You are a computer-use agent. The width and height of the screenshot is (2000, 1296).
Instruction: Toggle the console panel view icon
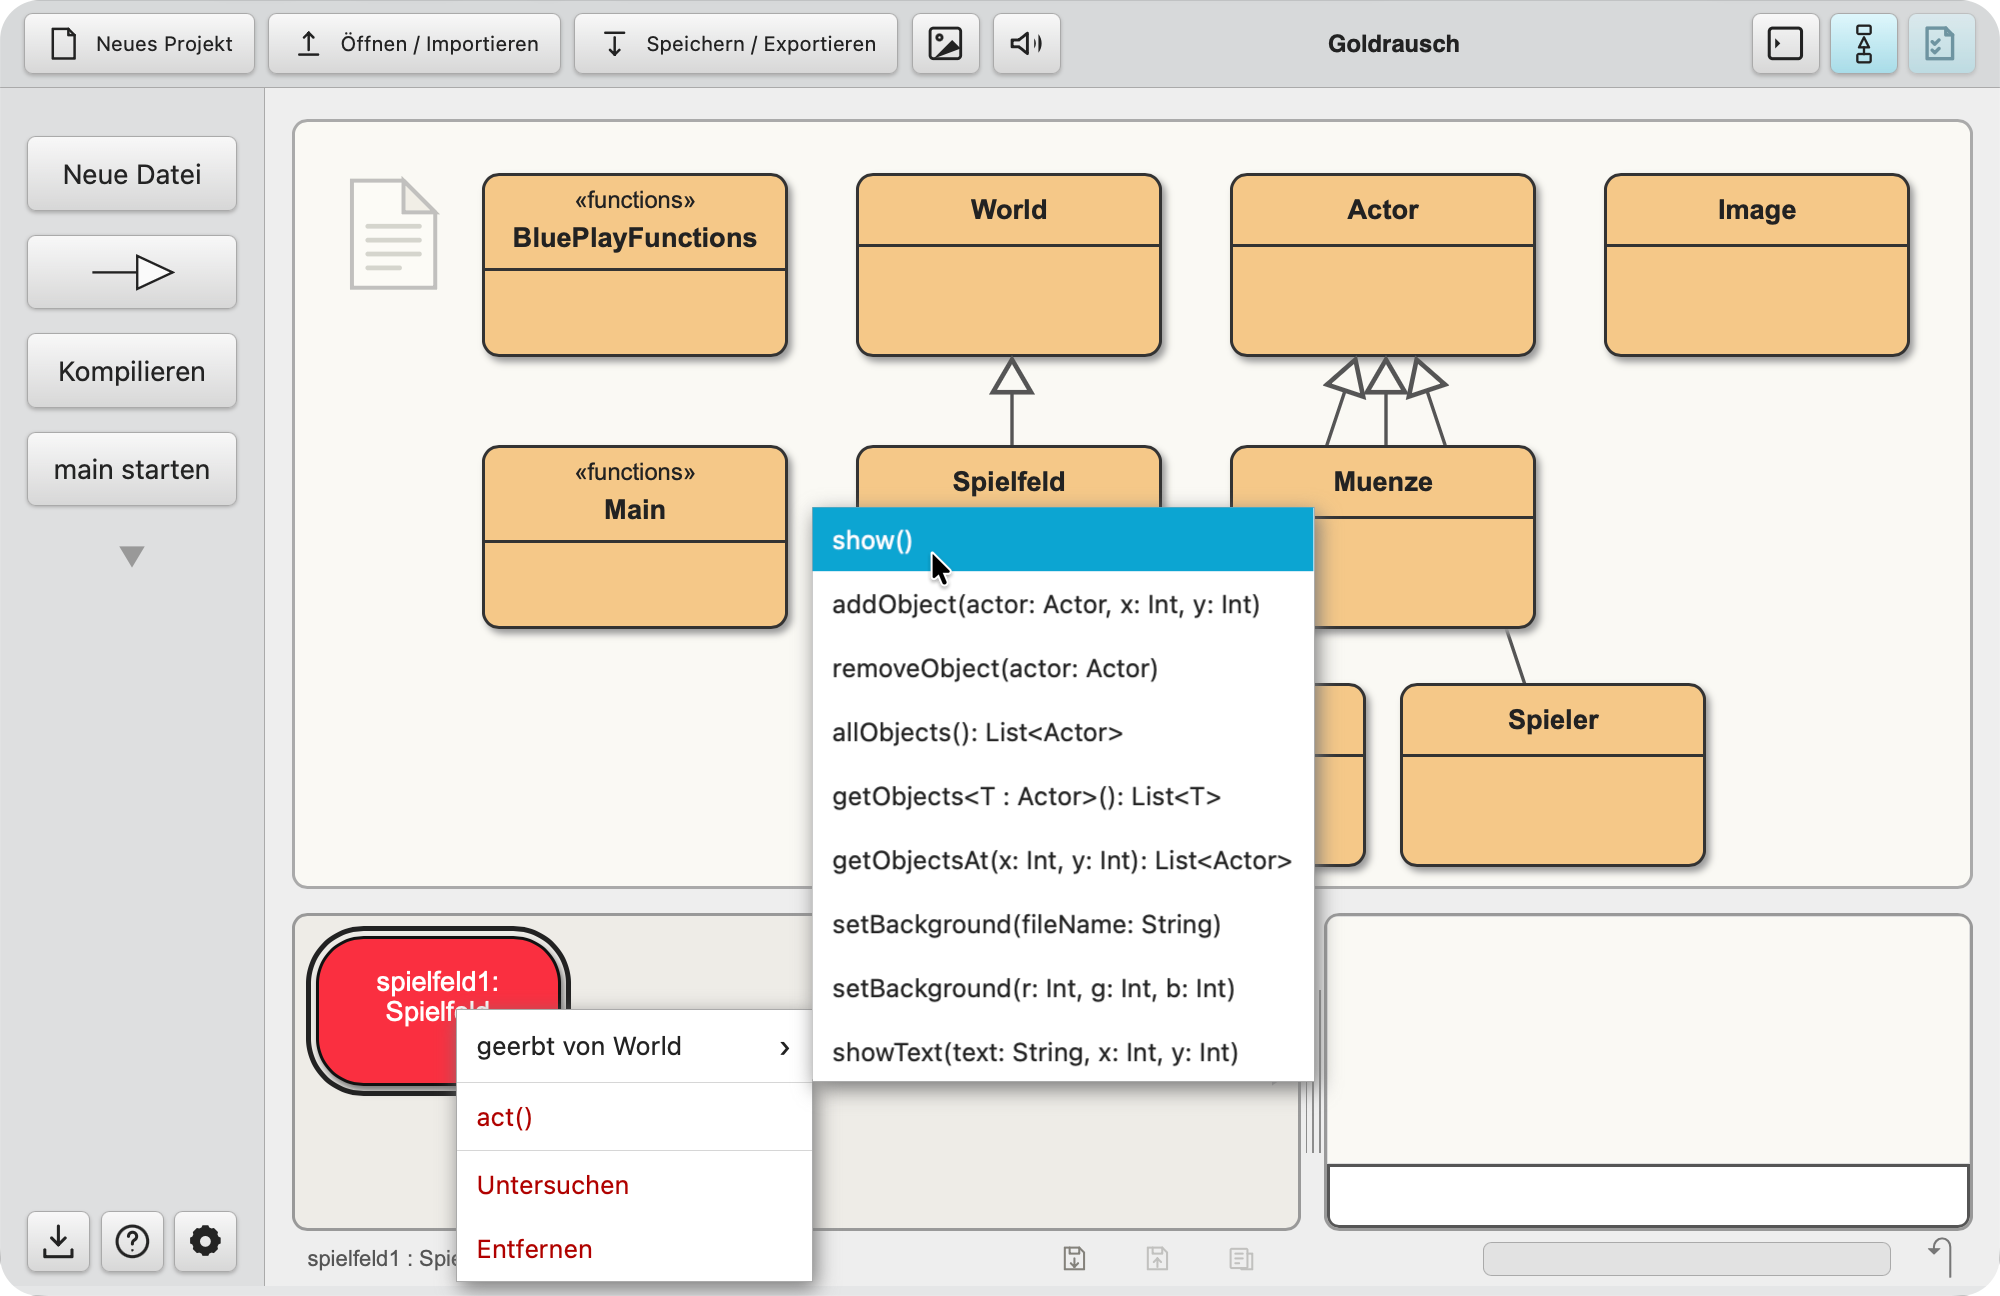1785,44
